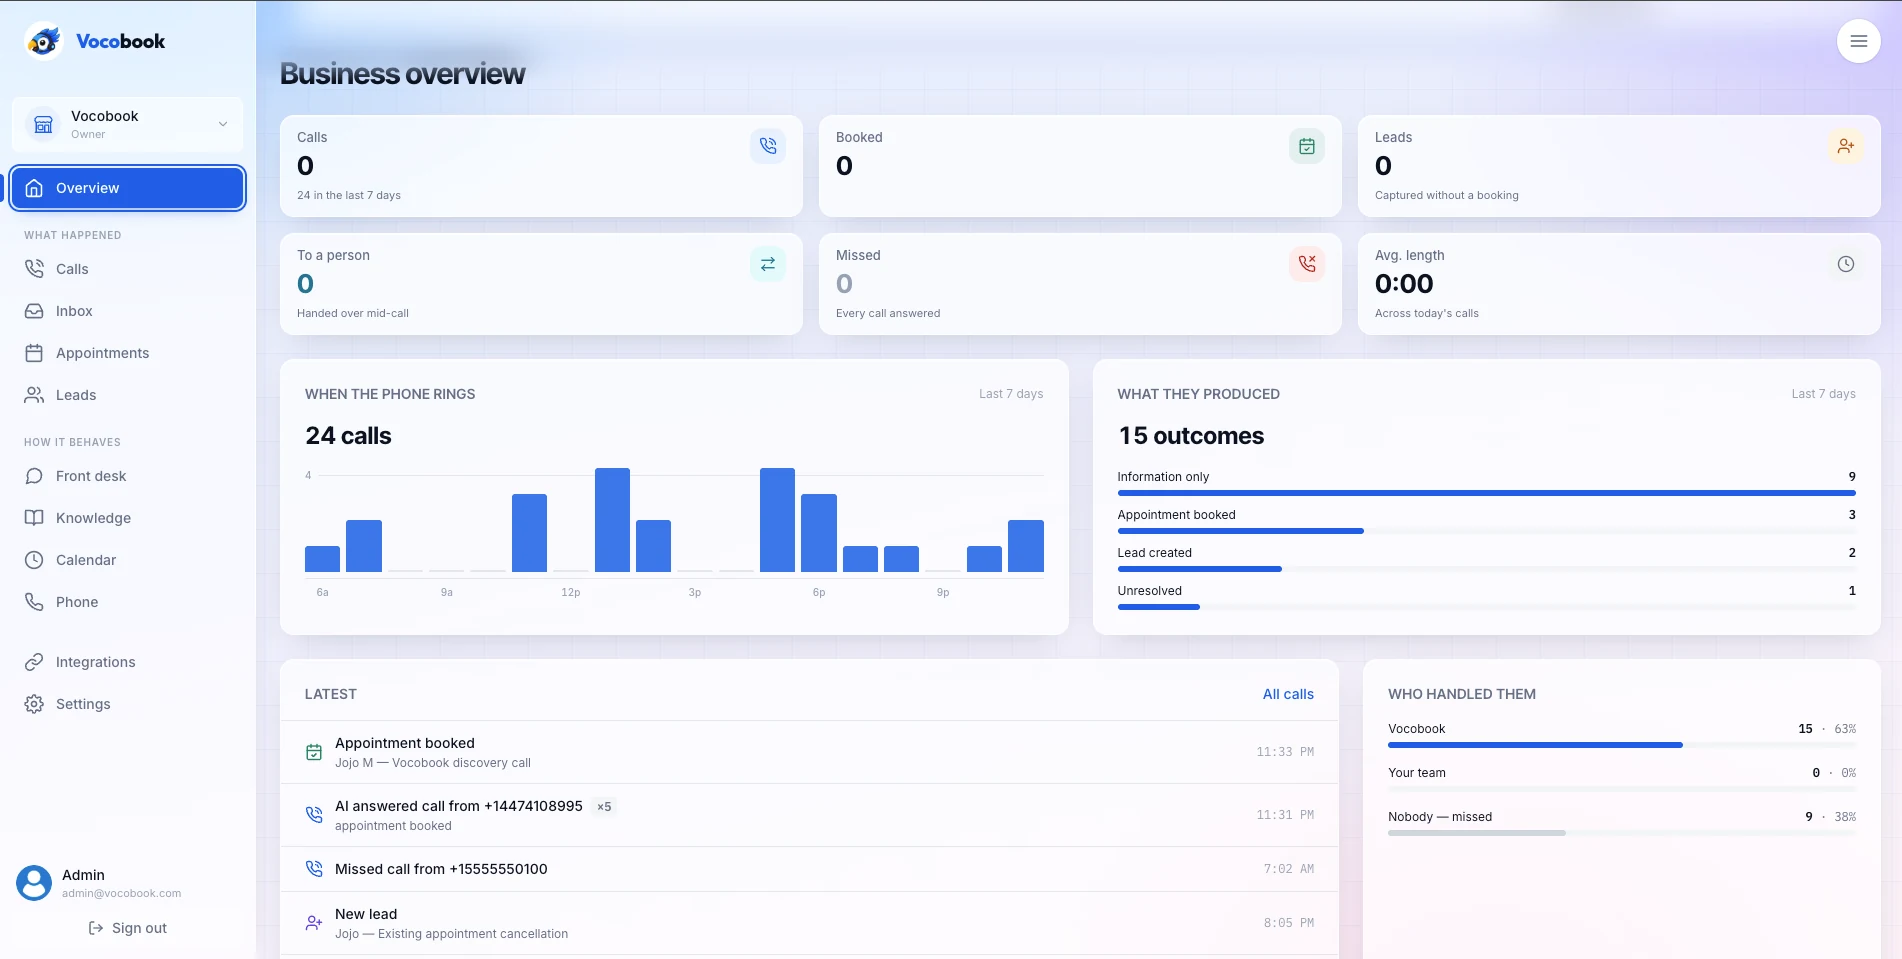The height and width of the screenshot is (959, 1902).
Task: Click phone icon on Missed call row
Action: coord(313,869)
